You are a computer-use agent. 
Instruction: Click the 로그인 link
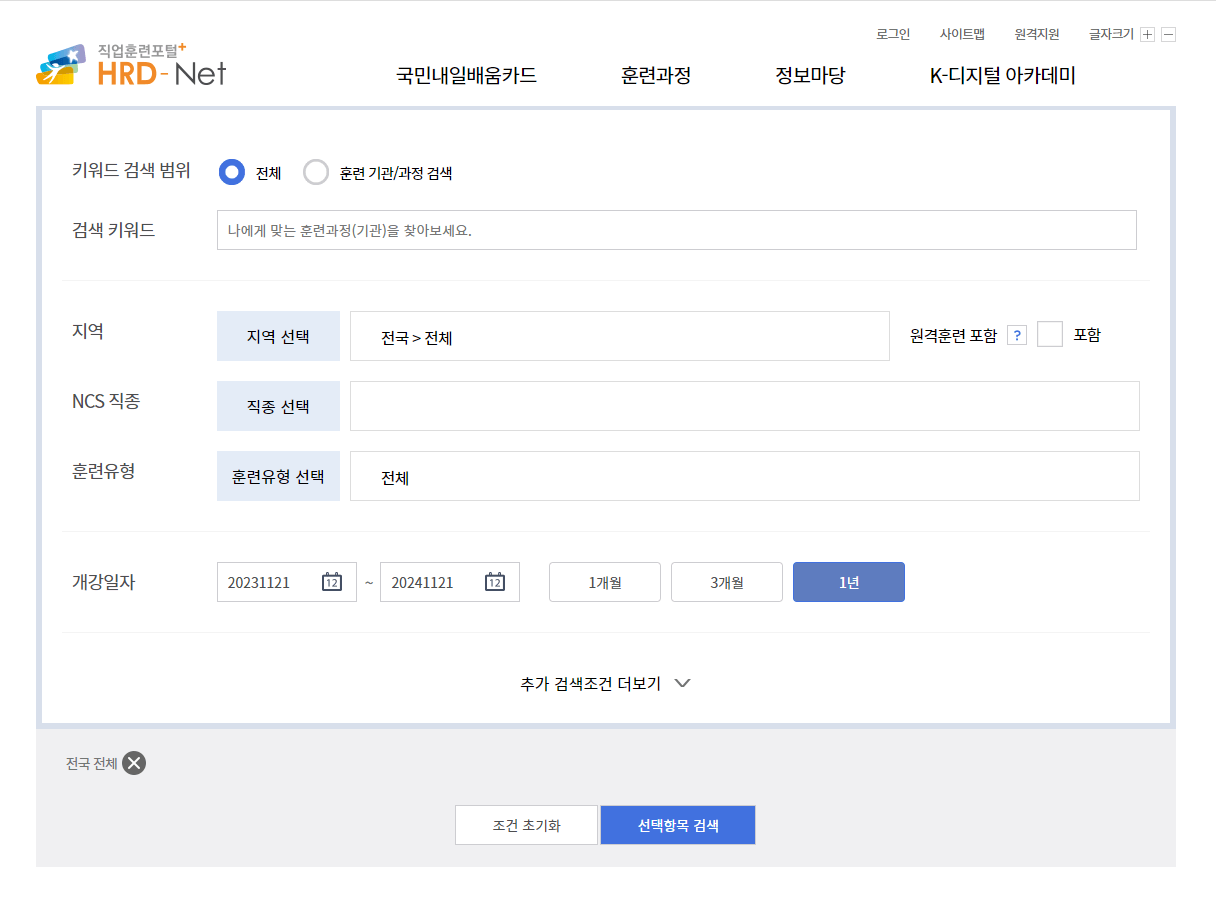tap(893, 33)
